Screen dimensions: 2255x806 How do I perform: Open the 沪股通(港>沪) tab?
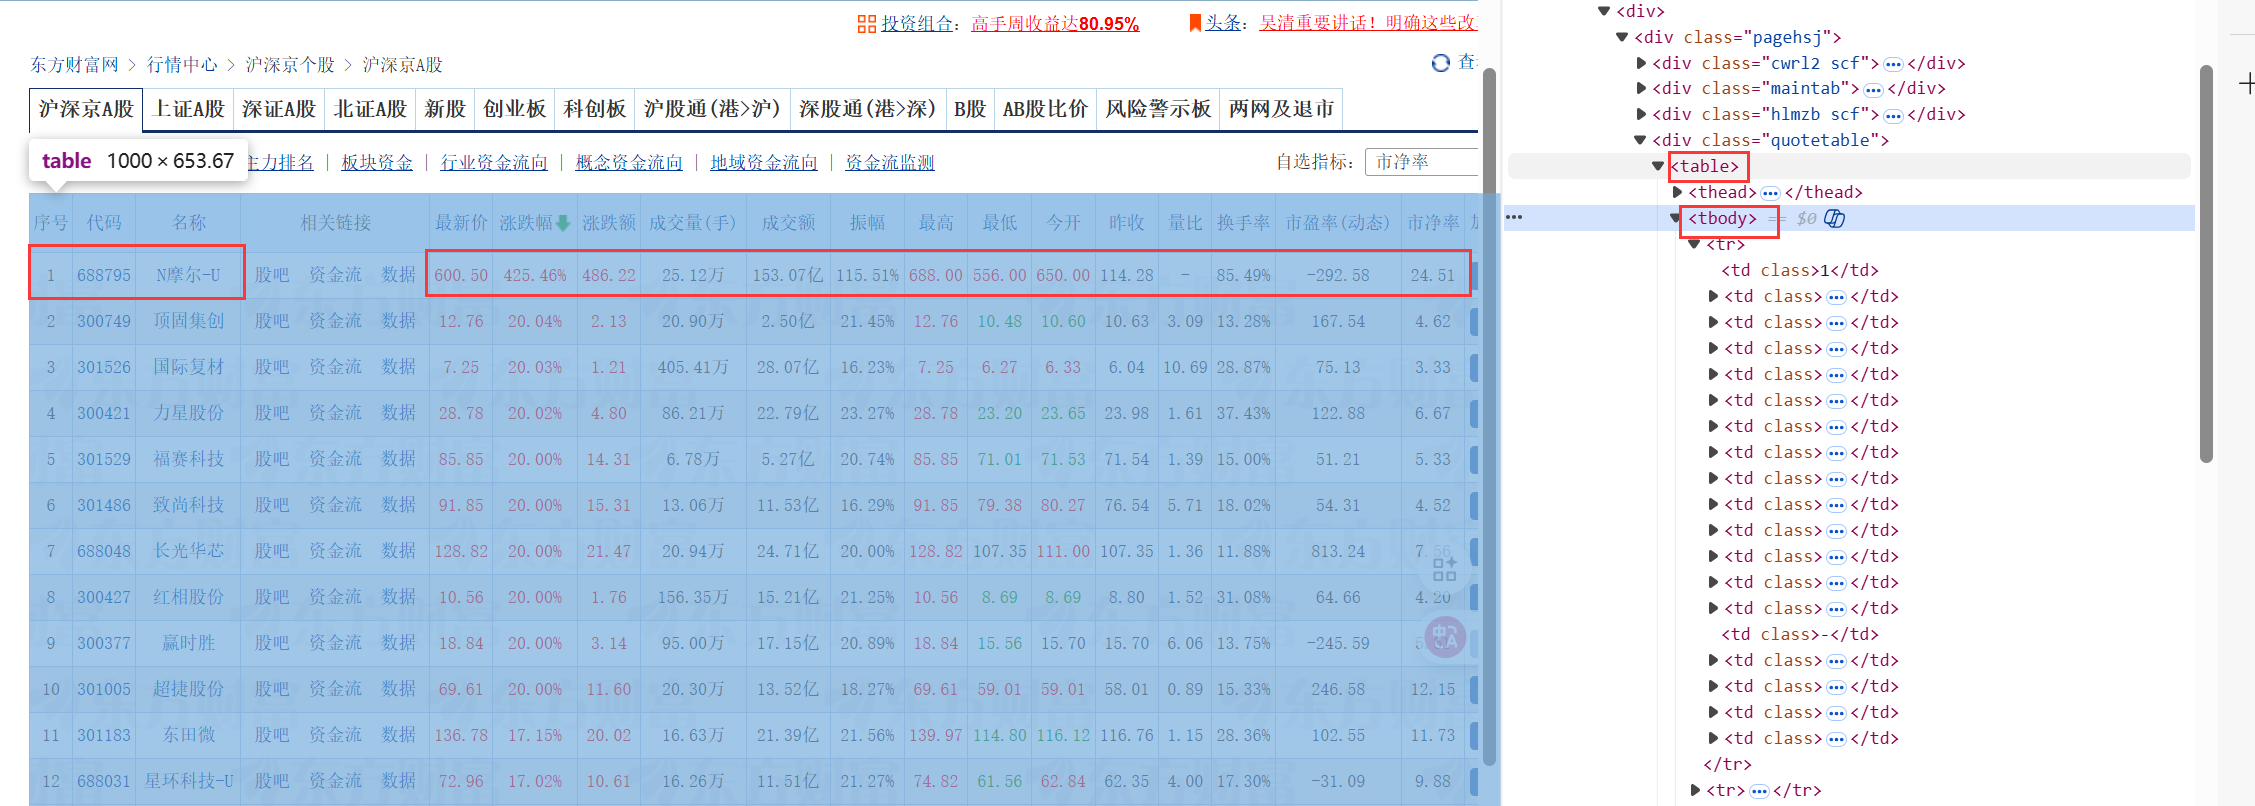tap(712, 109)
